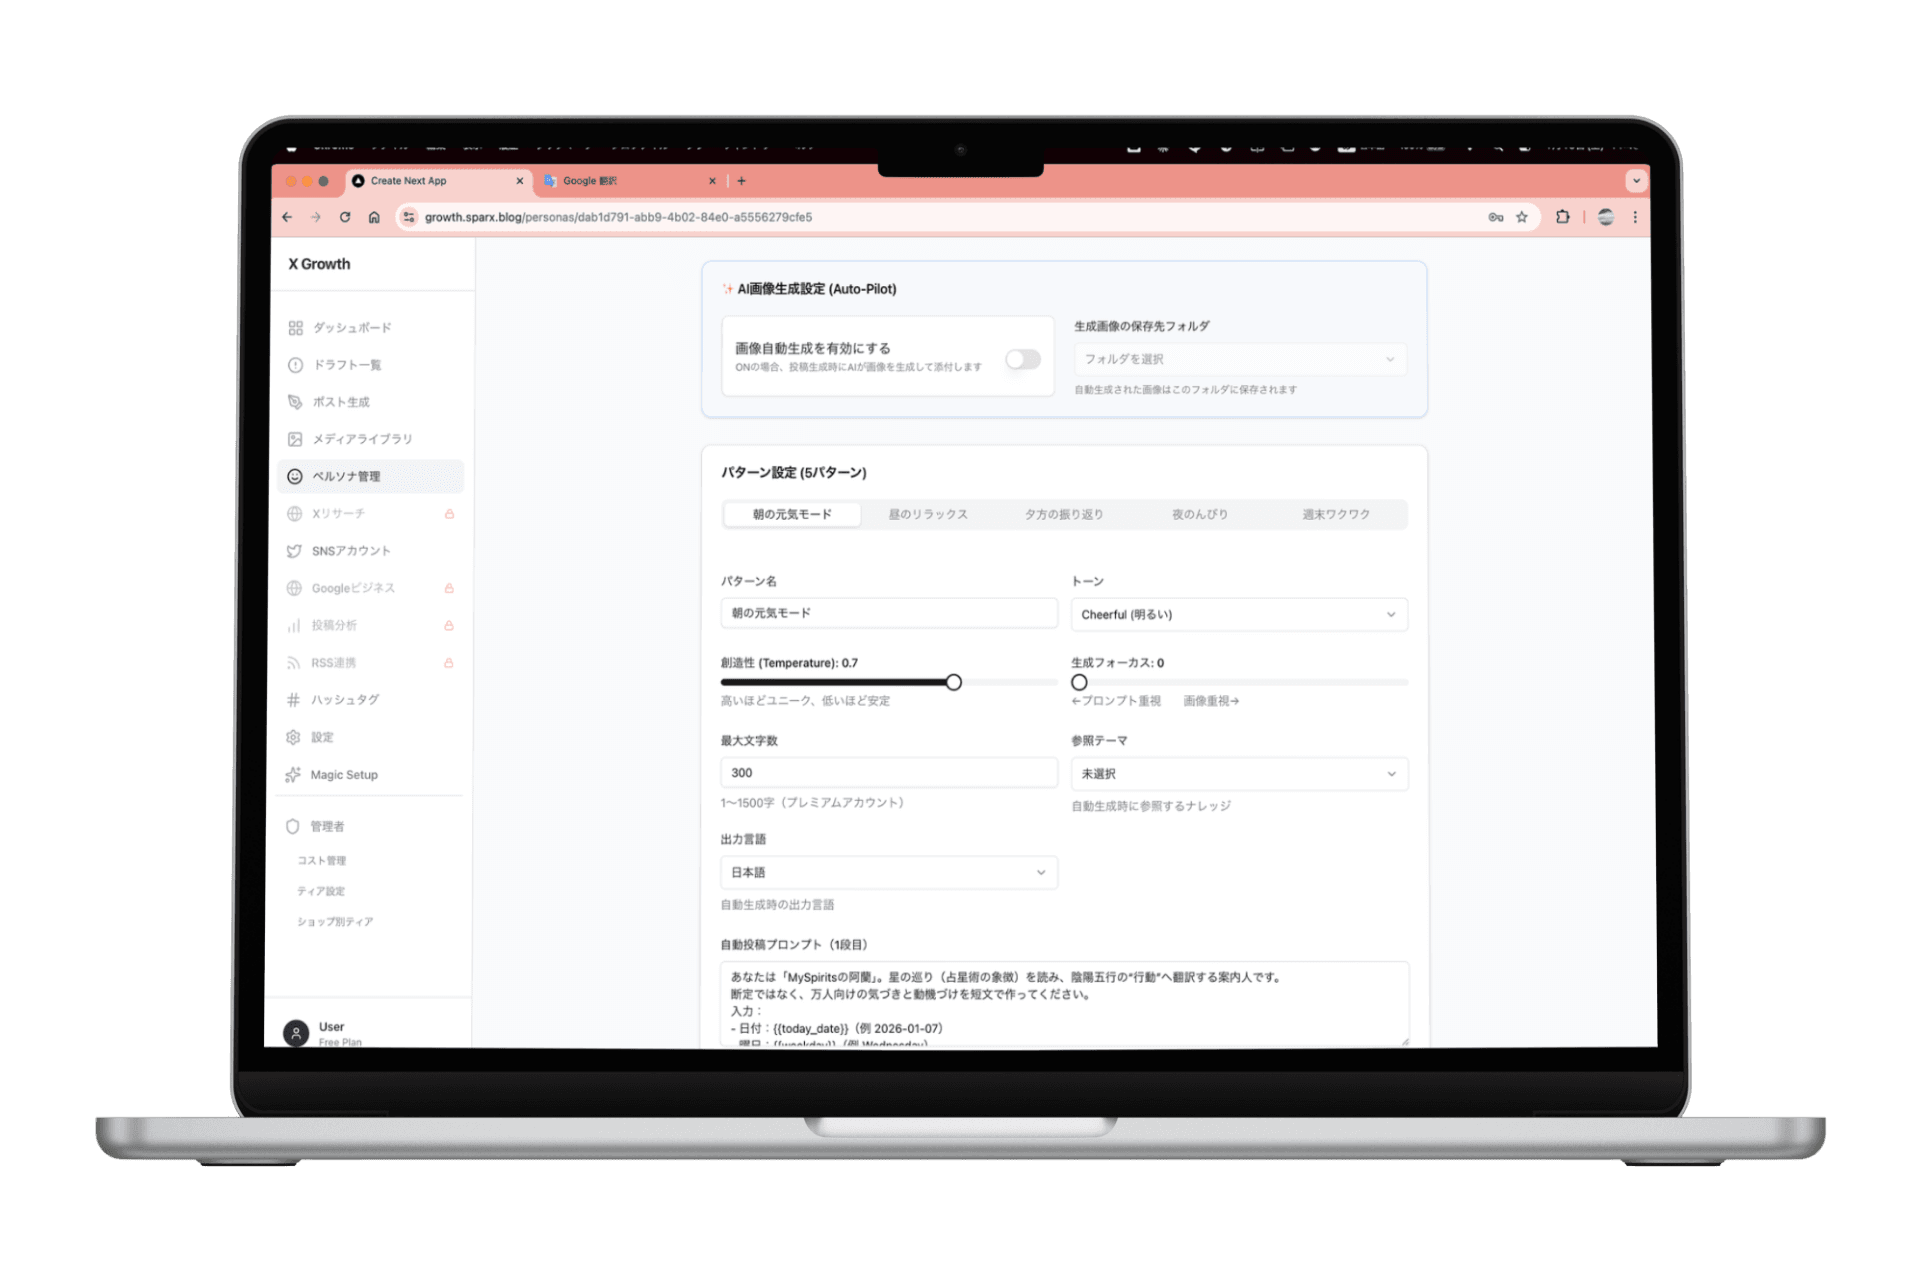Image resolution: width=1920 pixels, height=1280 pixels.
Task: Open コスト管理 admin link
Action: point(321,861)
